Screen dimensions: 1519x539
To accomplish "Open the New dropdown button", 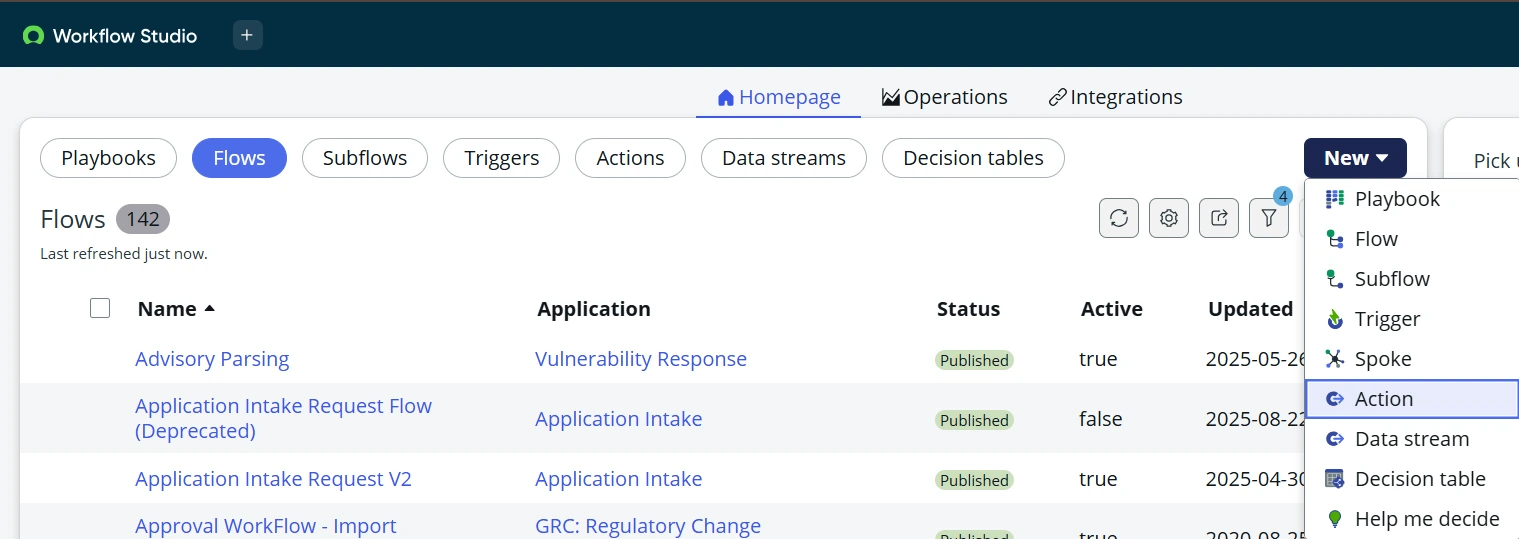I will [1355, 158].
